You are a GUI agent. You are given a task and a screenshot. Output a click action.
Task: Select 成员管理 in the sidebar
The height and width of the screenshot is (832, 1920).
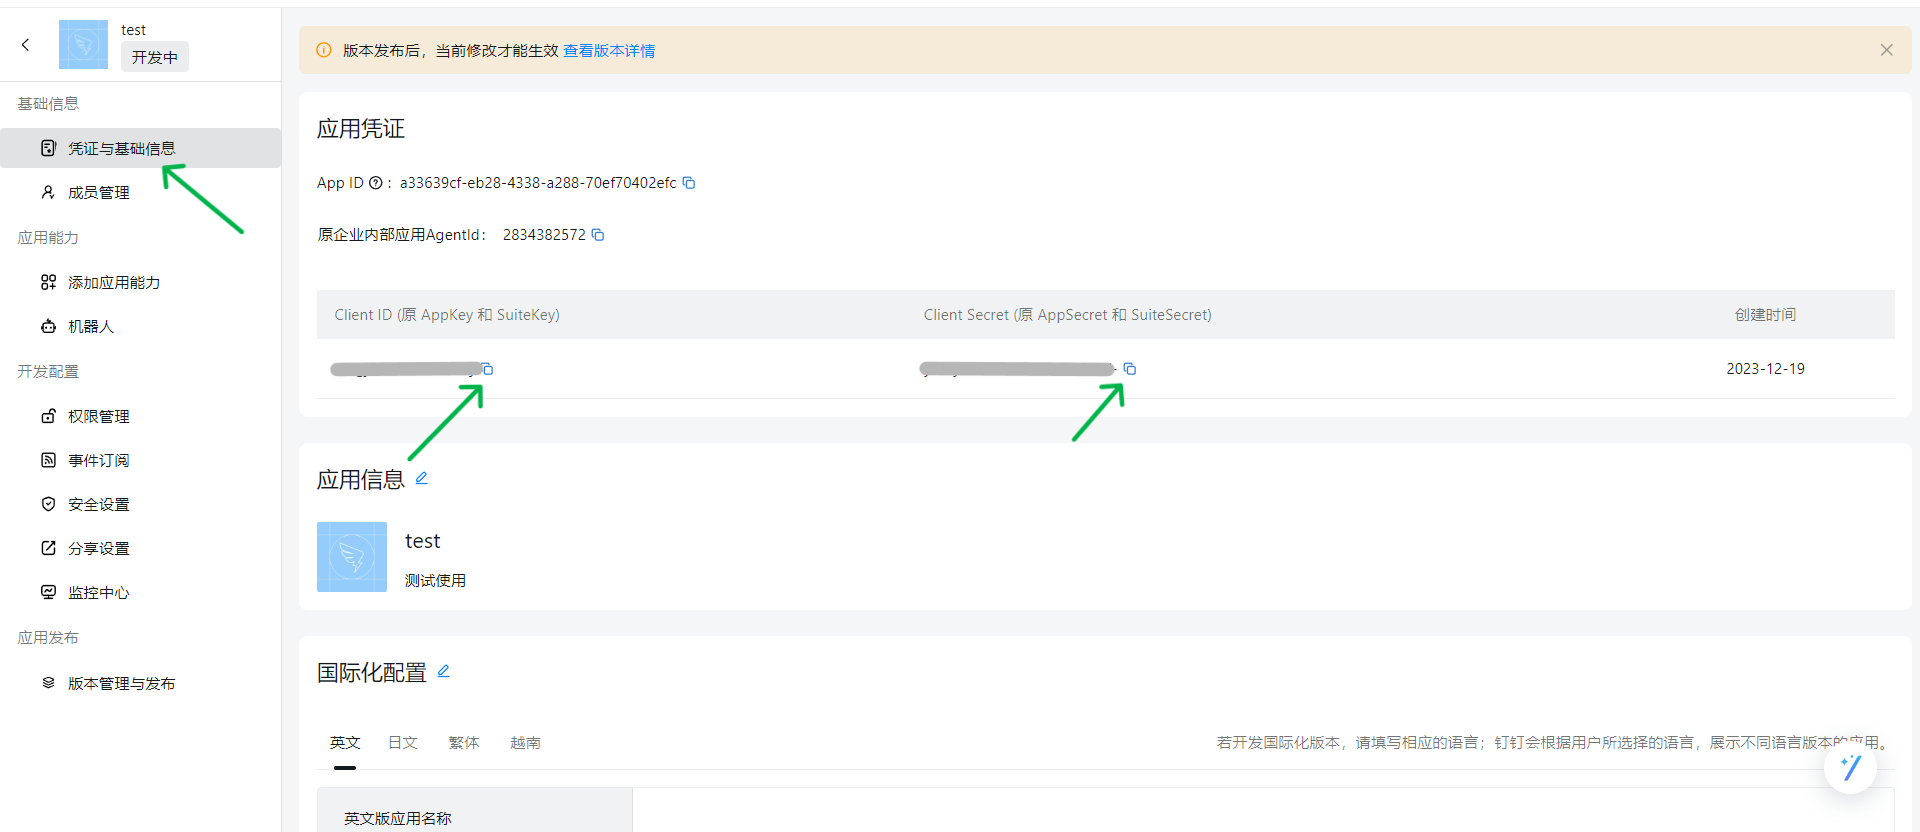coord(98,193)
